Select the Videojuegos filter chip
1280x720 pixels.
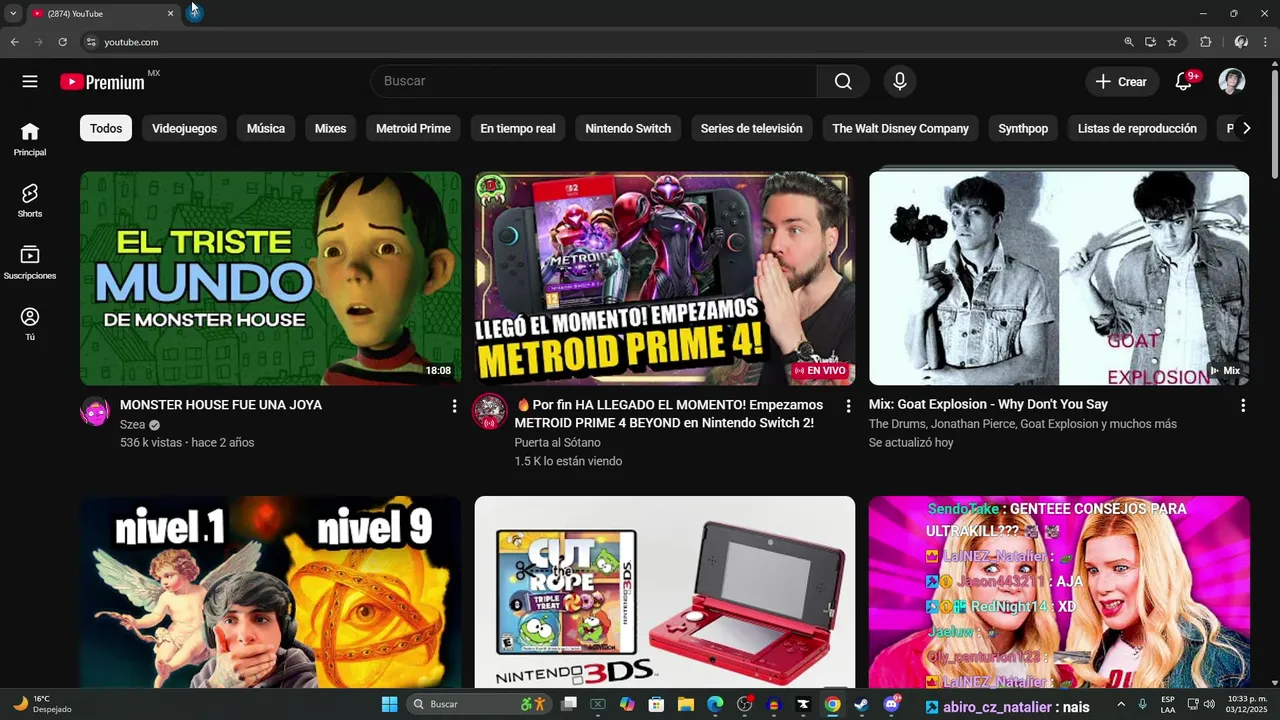[184, 128]
